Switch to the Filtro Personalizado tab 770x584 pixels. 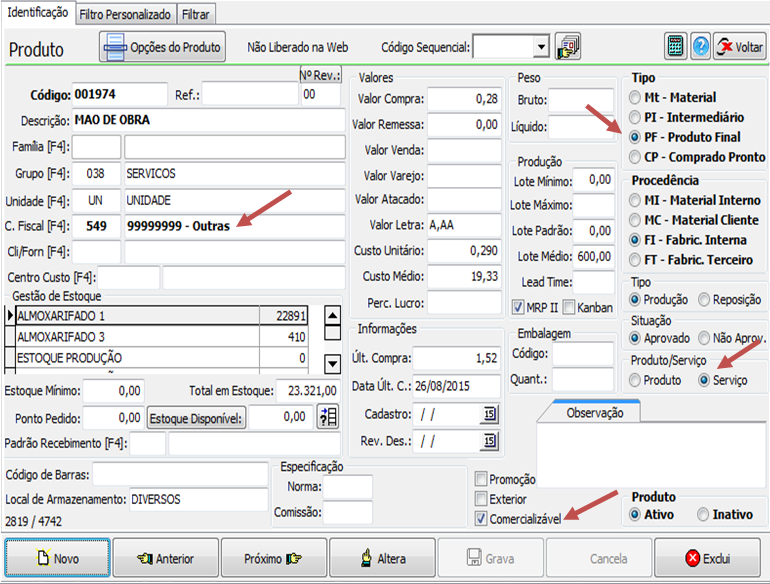[126, 13]
